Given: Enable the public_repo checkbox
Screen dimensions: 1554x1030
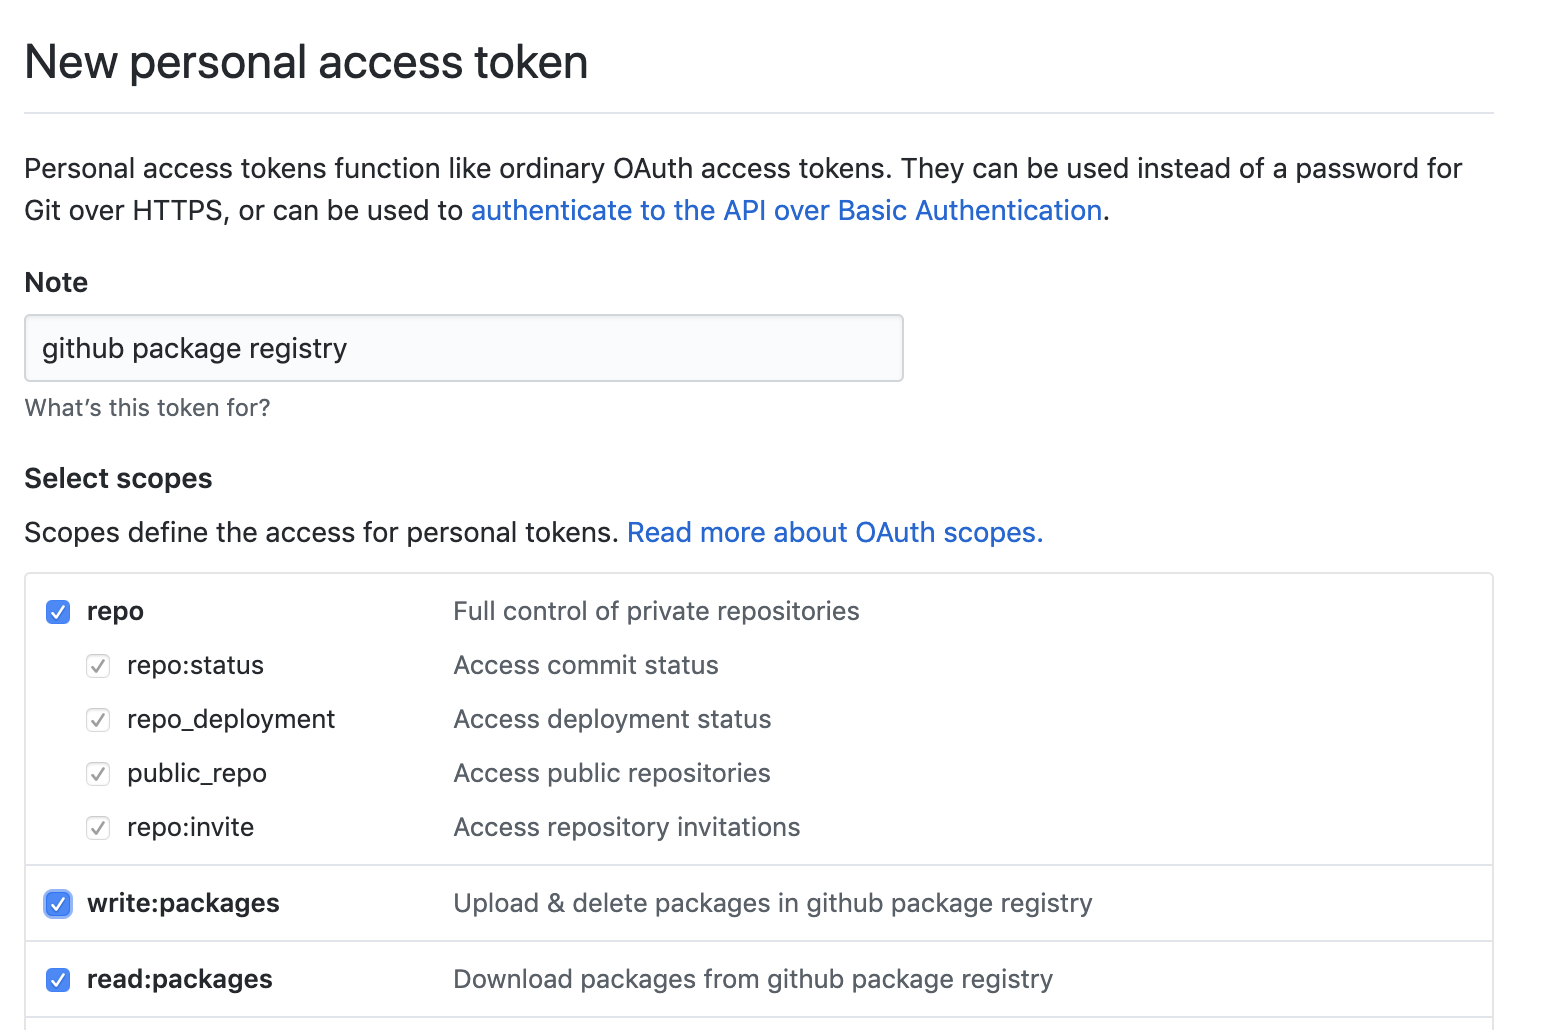Looking at the screenshot, I should click(x=98, y=773).
